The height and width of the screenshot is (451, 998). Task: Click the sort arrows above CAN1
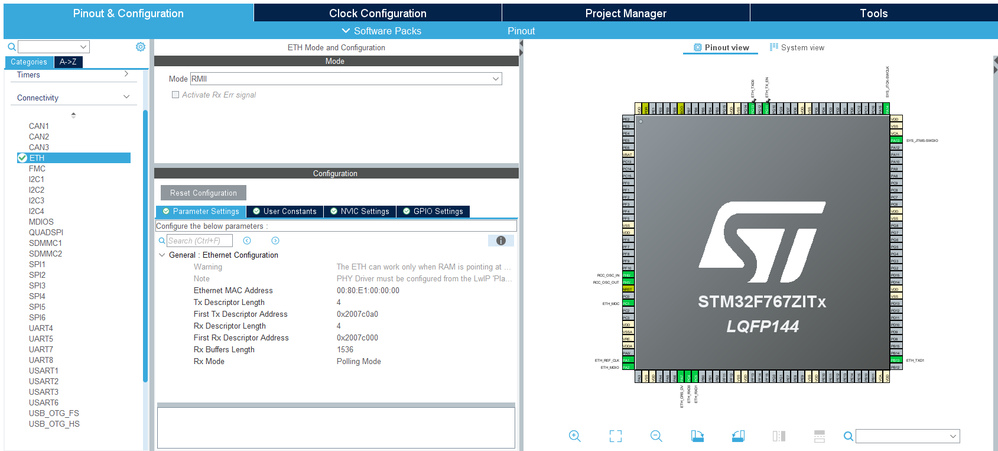[x=73, y=115]
